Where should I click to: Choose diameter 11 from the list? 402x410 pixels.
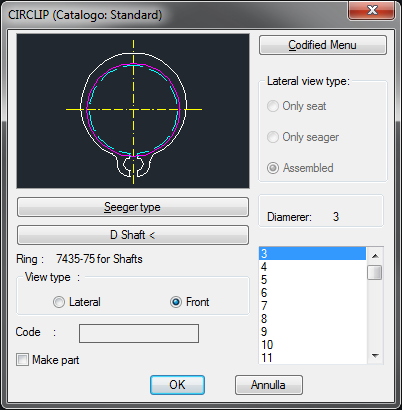click(312, 358)
